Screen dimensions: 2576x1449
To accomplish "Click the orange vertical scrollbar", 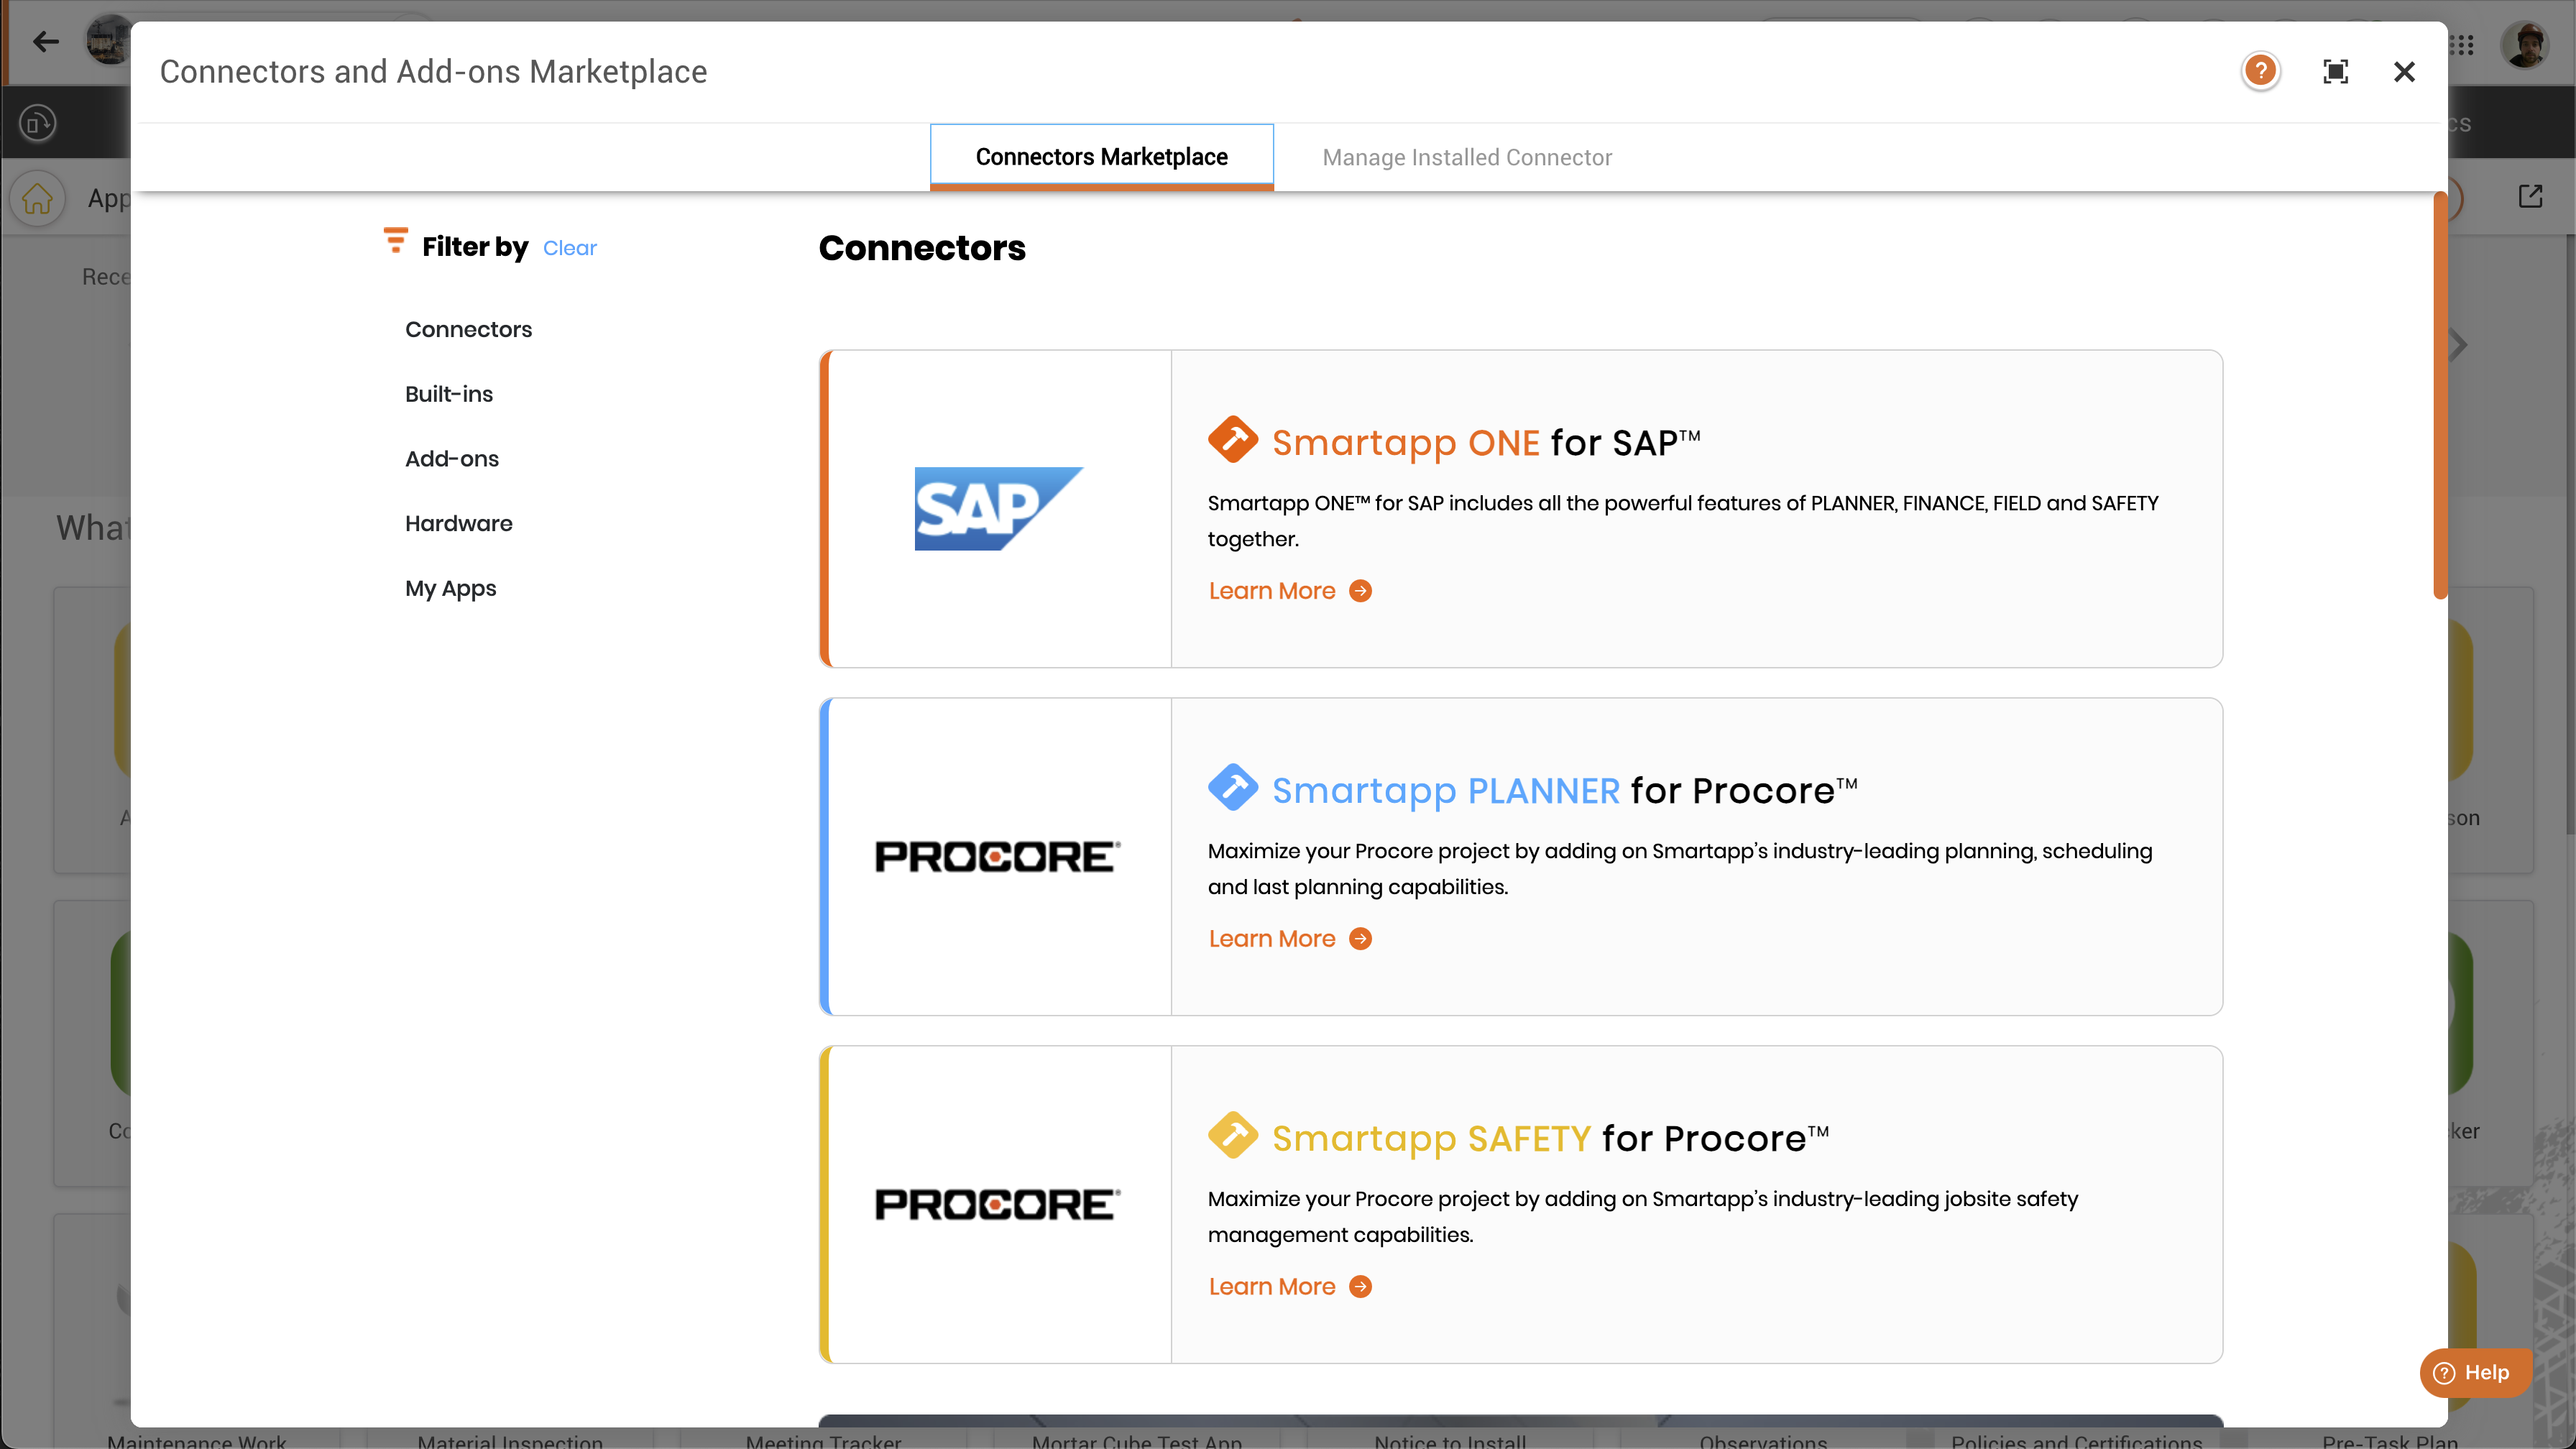I will click(2440, 395).
